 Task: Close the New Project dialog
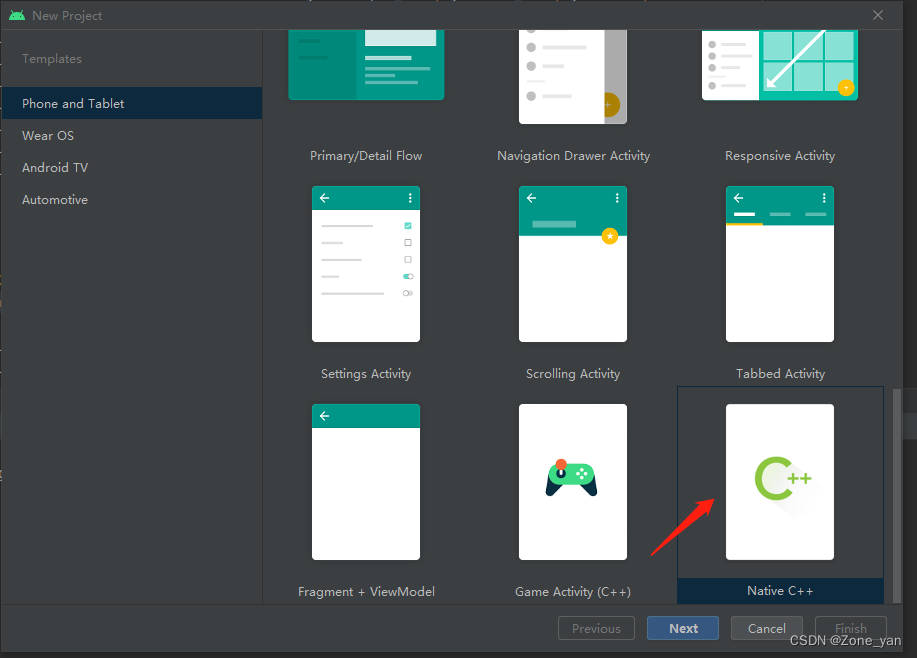point(878,15)
